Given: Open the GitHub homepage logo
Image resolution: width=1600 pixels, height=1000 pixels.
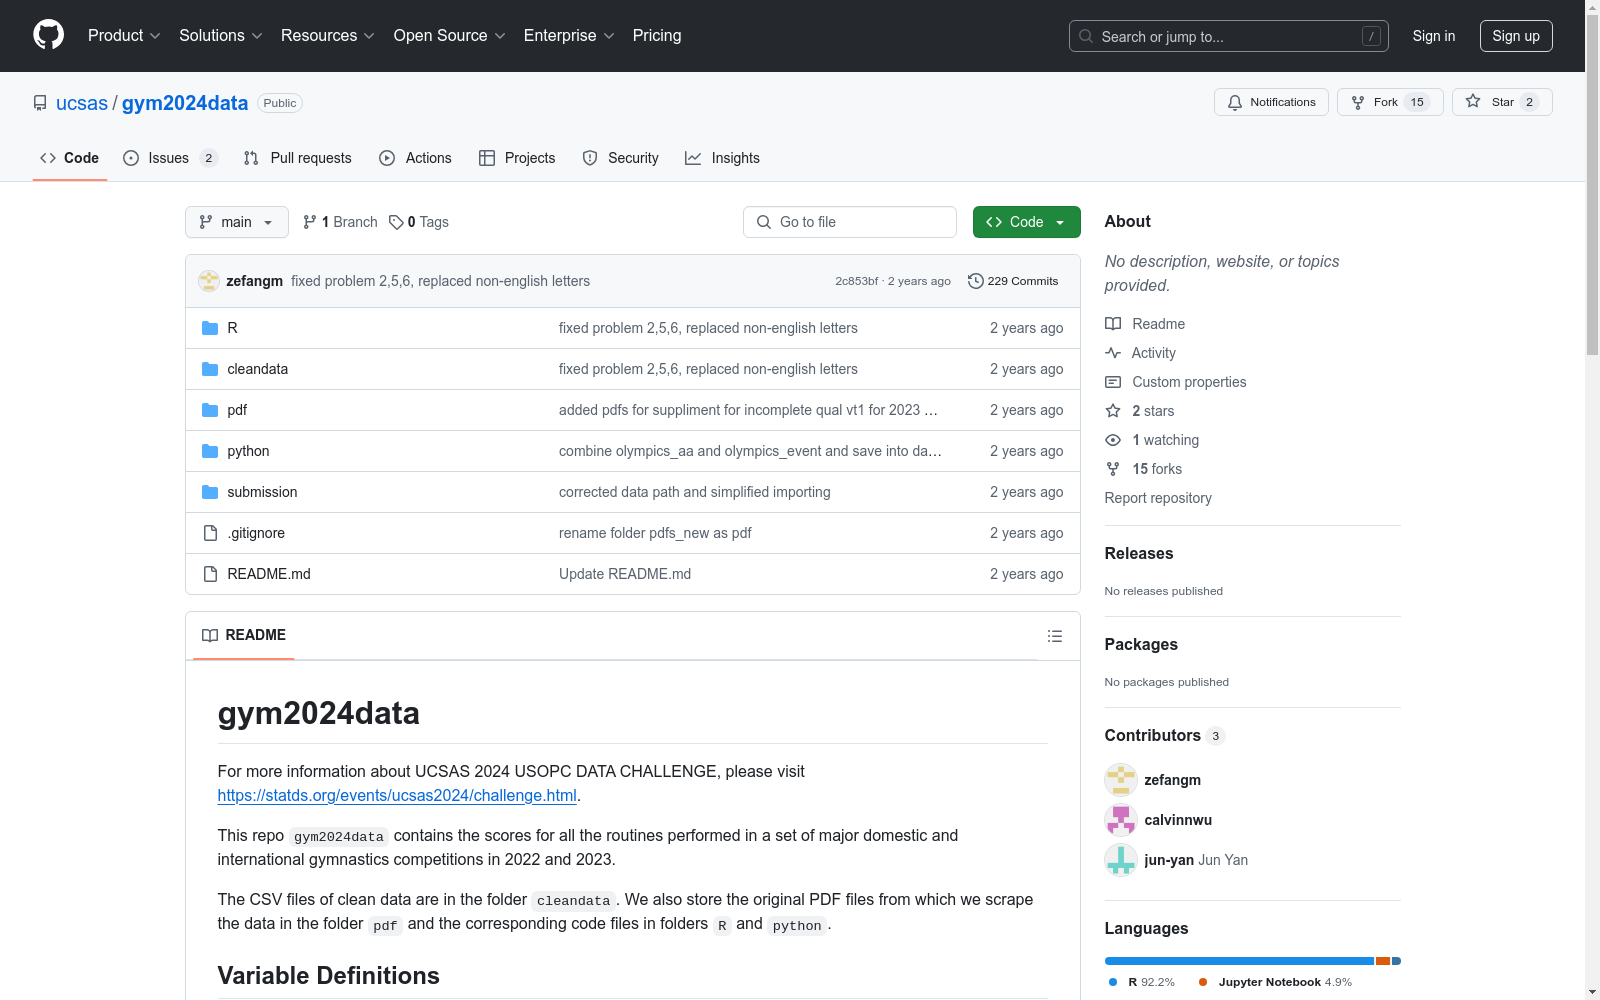Looking at the screenshot, I should tap(48, 35).
